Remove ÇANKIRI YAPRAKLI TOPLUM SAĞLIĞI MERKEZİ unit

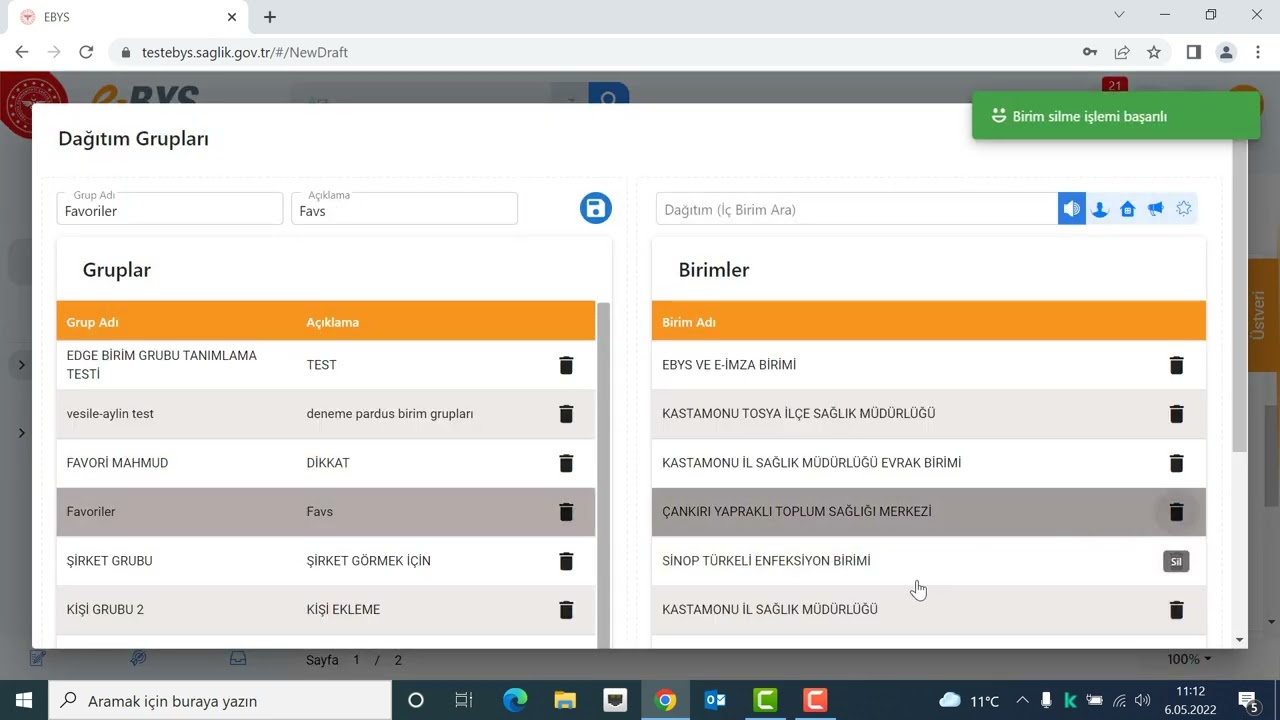pos(1176,511)
